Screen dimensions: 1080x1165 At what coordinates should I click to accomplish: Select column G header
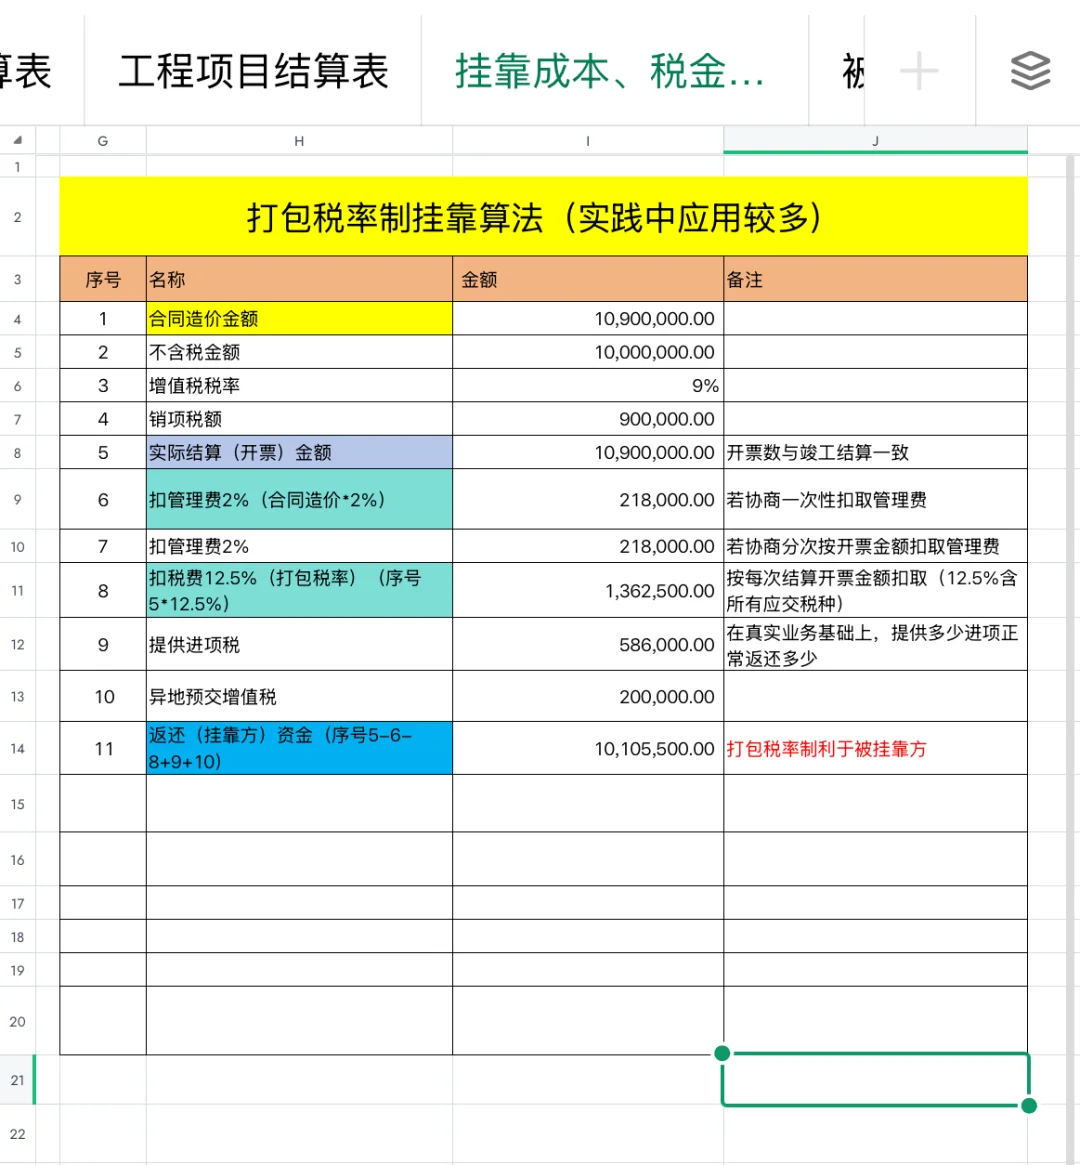pyautogui.click(x=103, y=140)
